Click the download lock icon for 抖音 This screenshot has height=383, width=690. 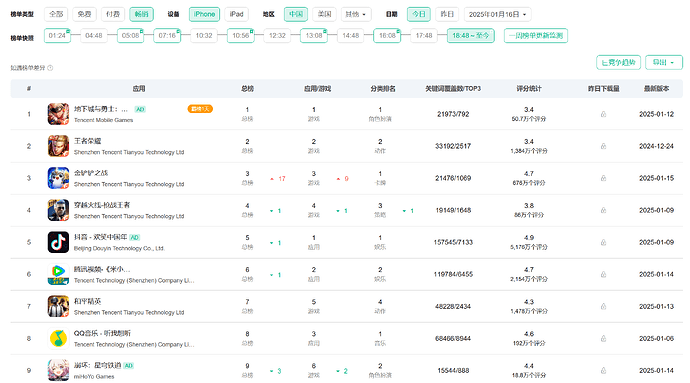(x=603, y=243)
